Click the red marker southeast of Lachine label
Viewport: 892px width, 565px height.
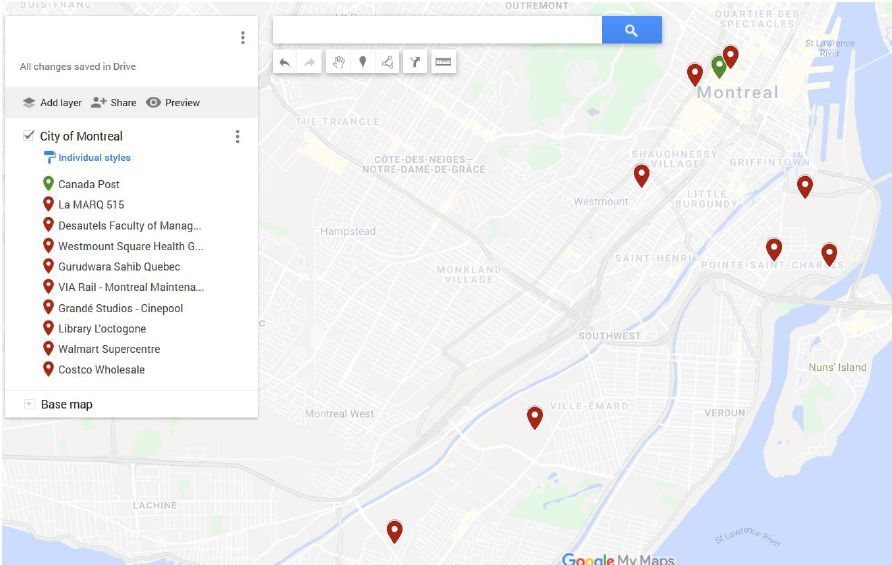(394, 531)
